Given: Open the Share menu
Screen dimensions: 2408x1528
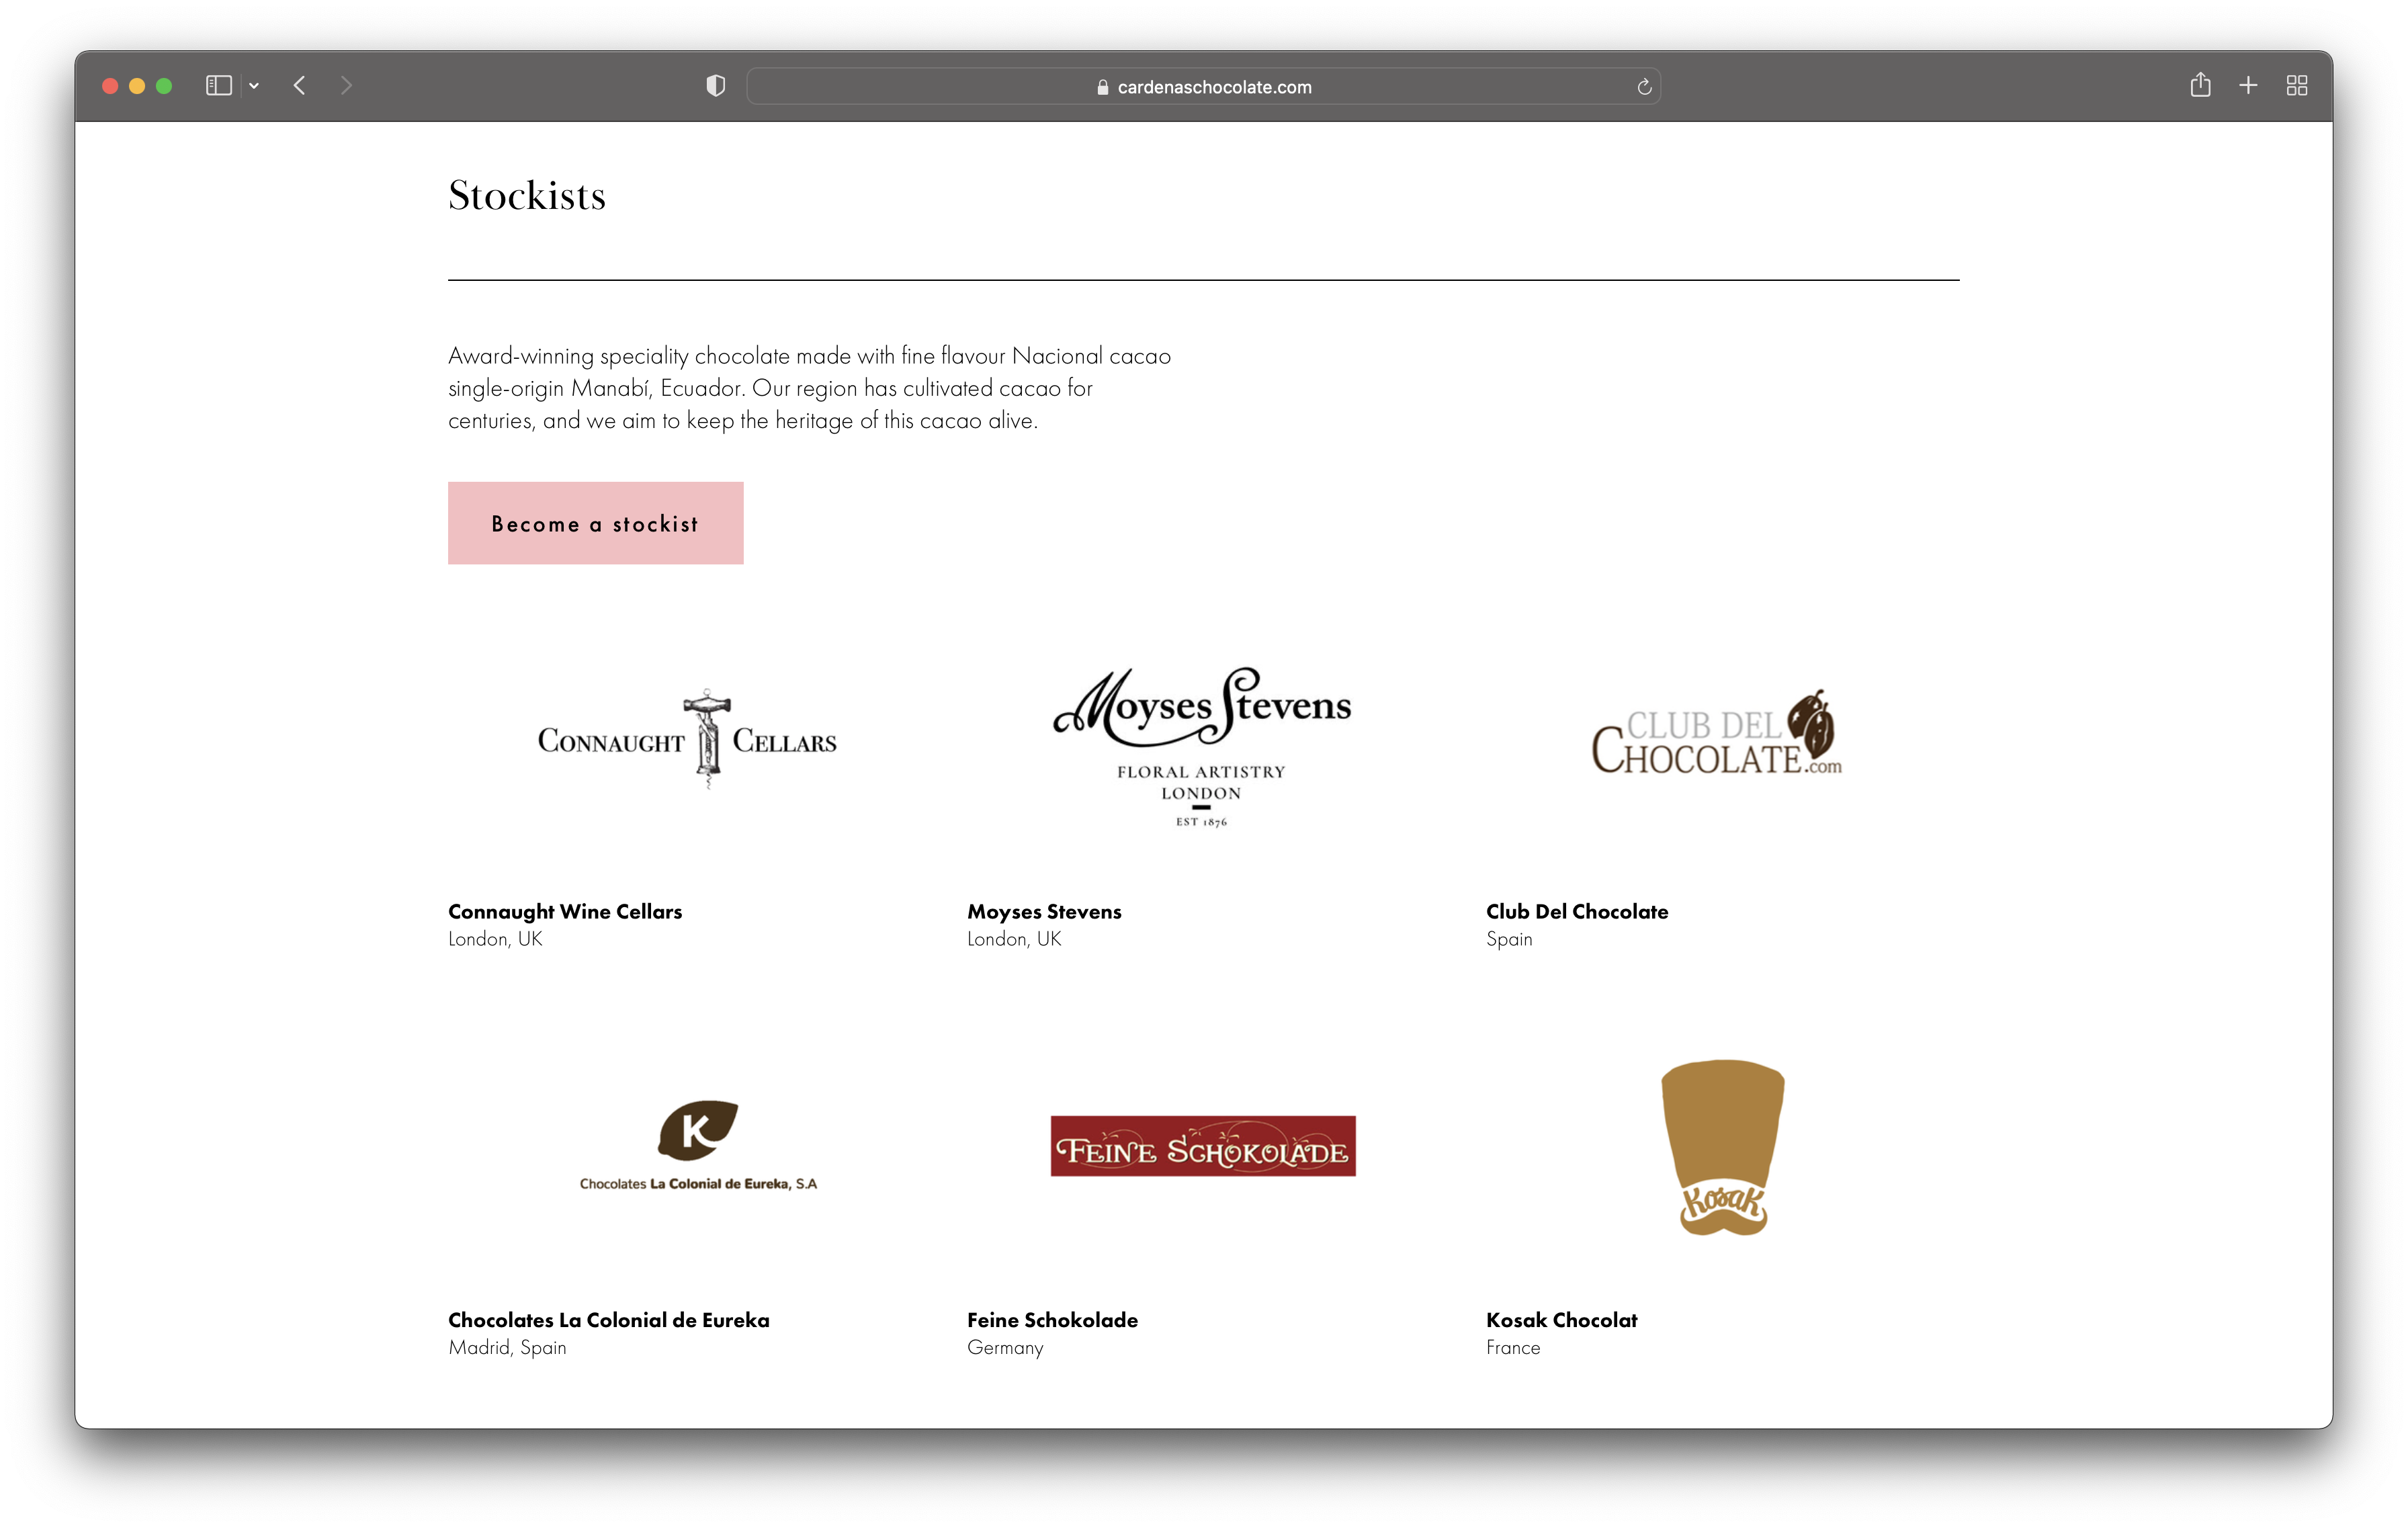Looking at the screenshot, I should tap(2200, 86).
